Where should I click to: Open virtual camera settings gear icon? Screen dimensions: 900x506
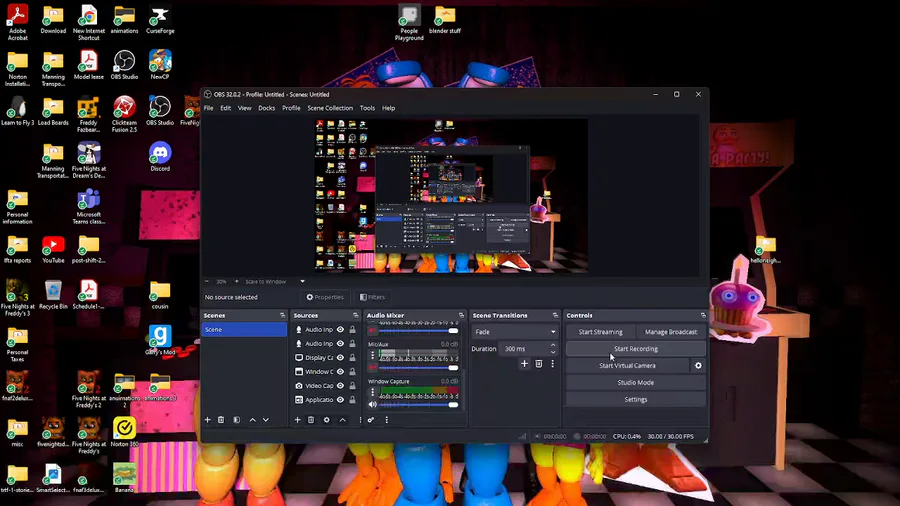[698, 365]
